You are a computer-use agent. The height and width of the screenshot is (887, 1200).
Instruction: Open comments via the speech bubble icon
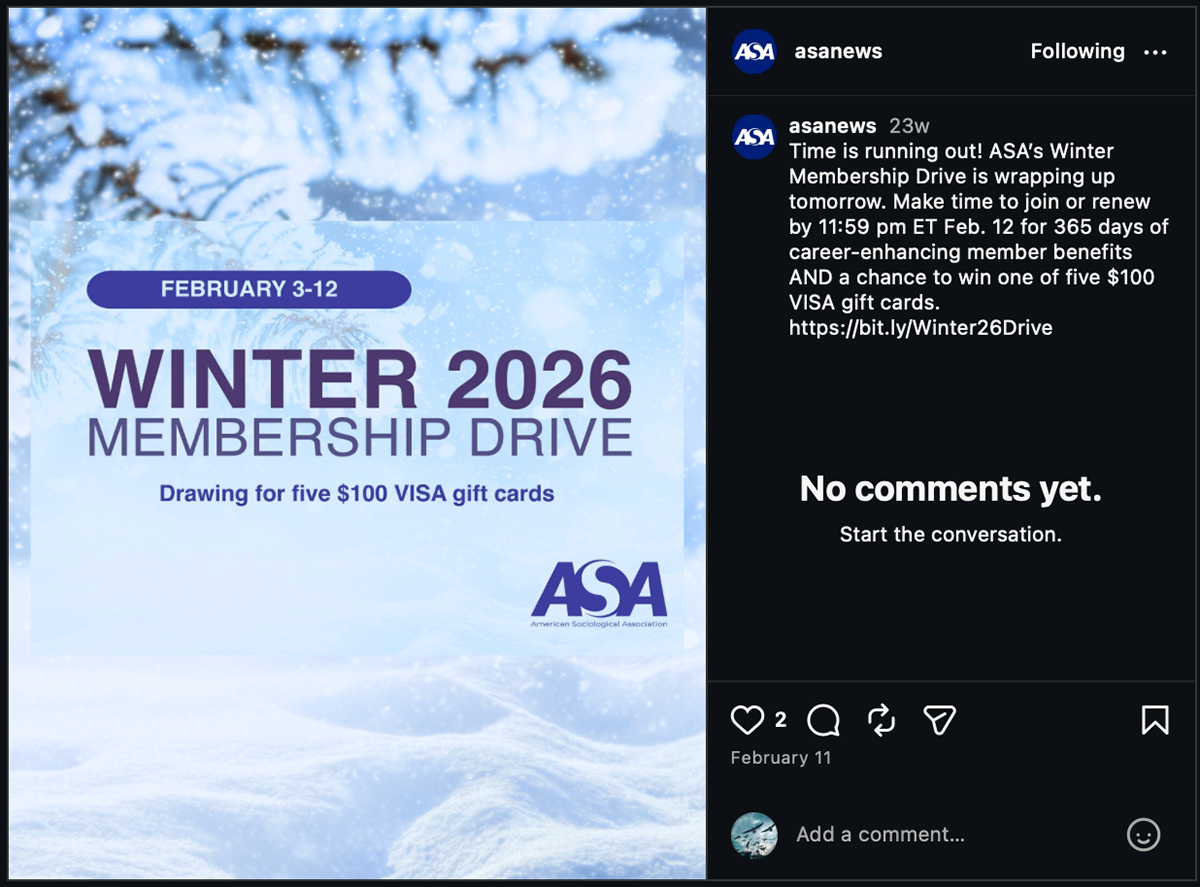coord(823,720)
